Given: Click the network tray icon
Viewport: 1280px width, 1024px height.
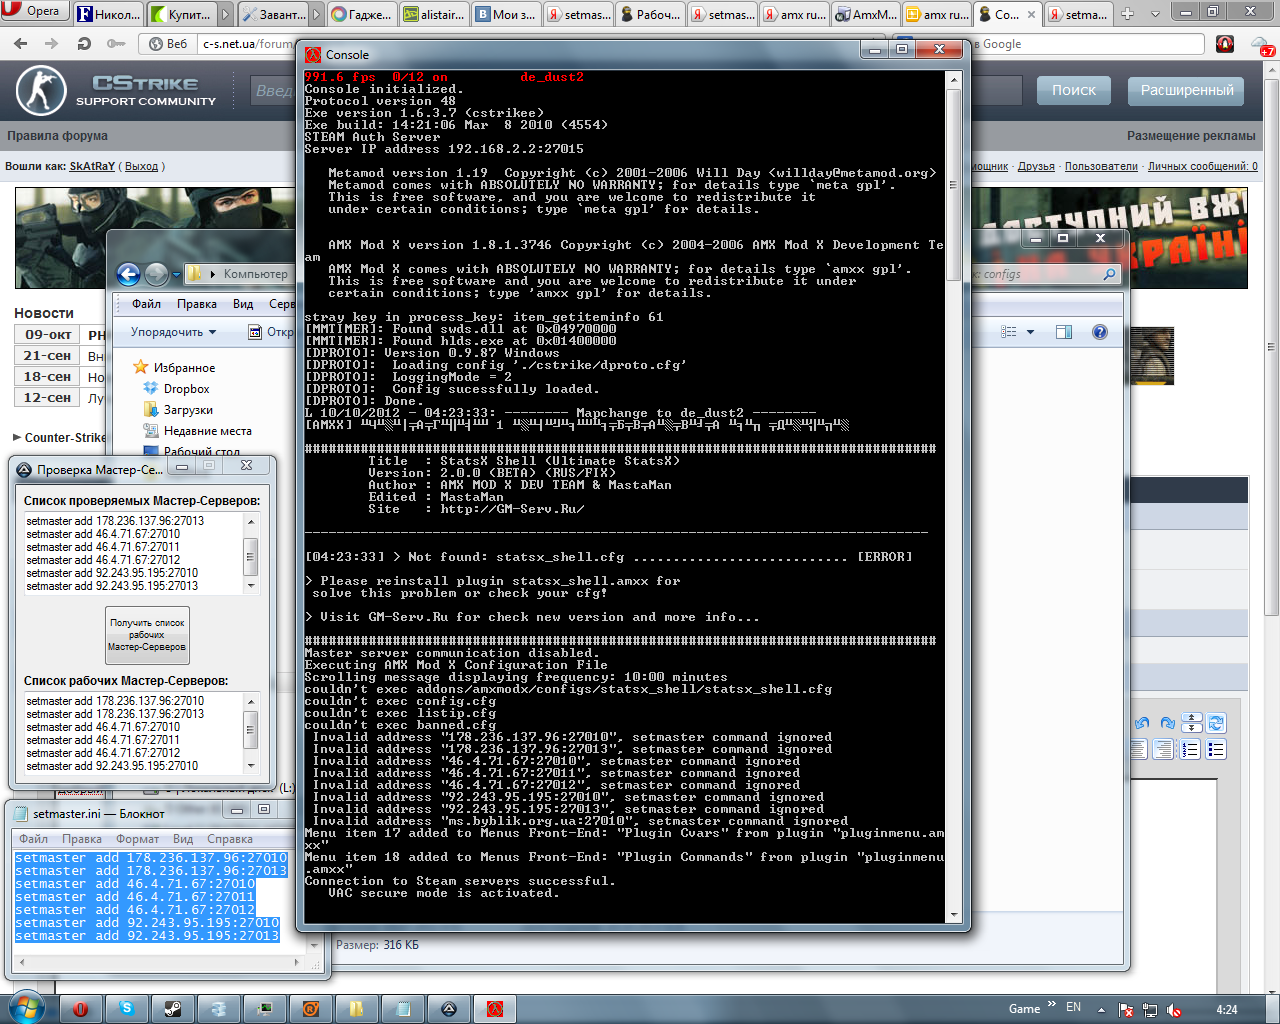Looking at the screenshot, I should pos(1149,1010).
